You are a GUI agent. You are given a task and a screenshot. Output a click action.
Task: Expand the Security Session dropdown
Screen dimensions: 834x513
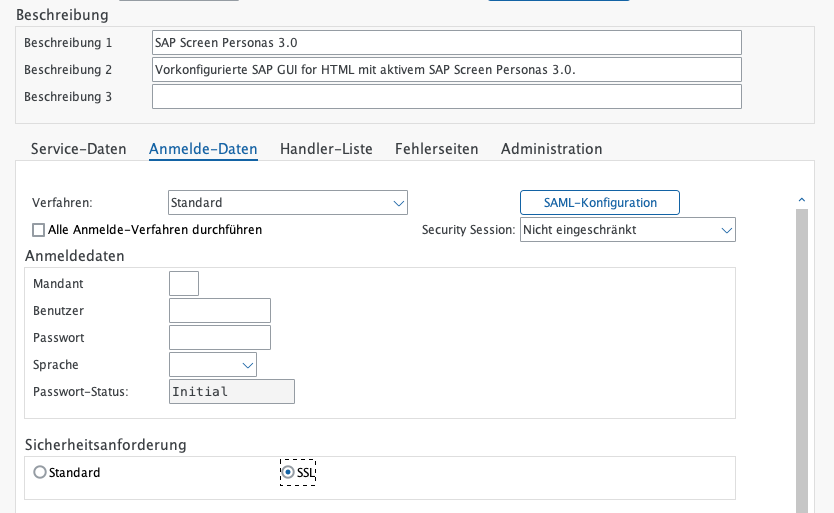(x=628, y=230)
